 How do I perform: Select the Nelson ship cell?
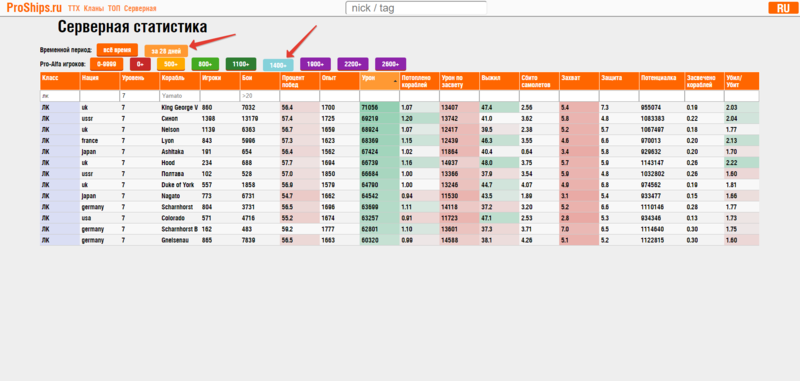pos(180,130)
